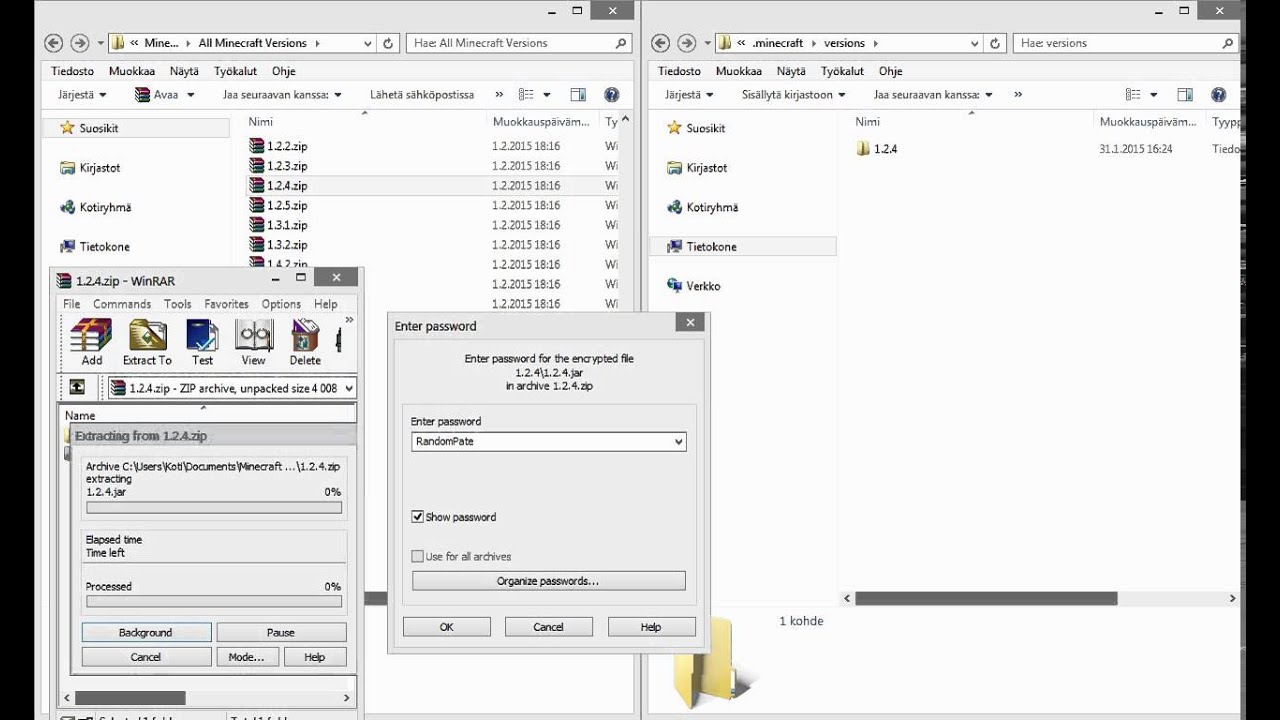Click WinRAR horizontal scrollbar thumb
Screen dimensions: 1280x720
click(130, 698)
